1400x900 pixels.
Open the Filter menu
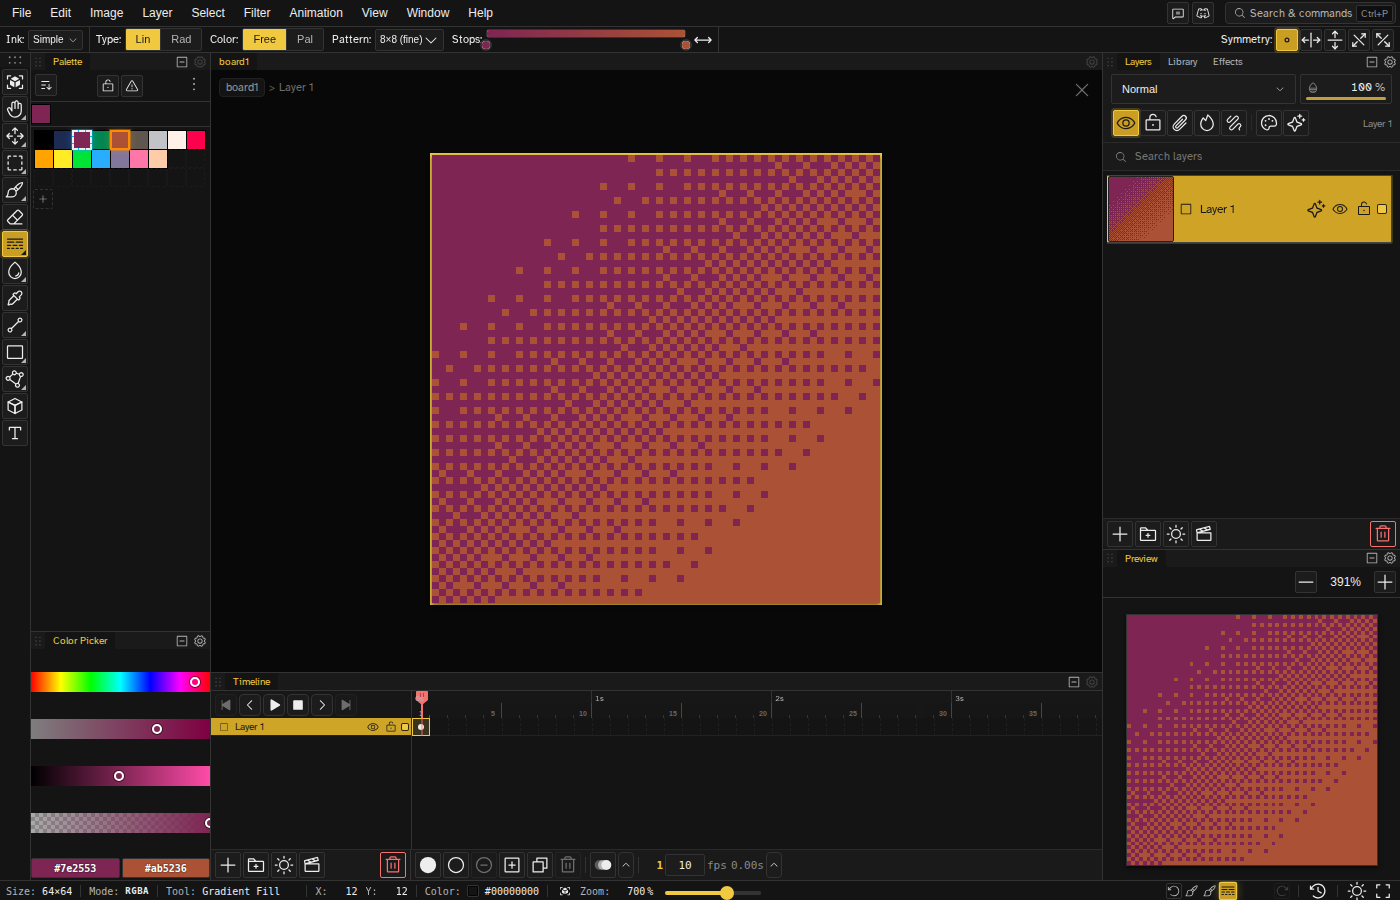point(257,13)
